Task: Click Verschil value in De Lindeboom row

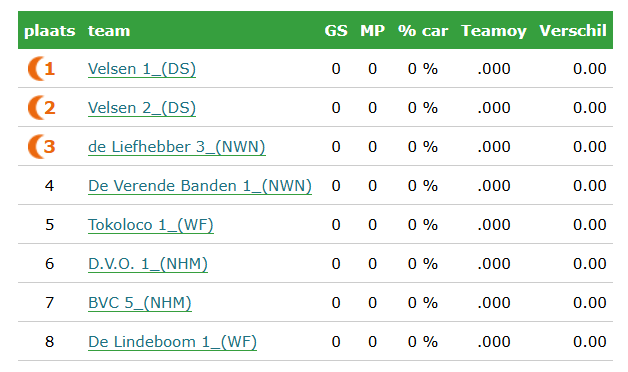Action: 590,342
